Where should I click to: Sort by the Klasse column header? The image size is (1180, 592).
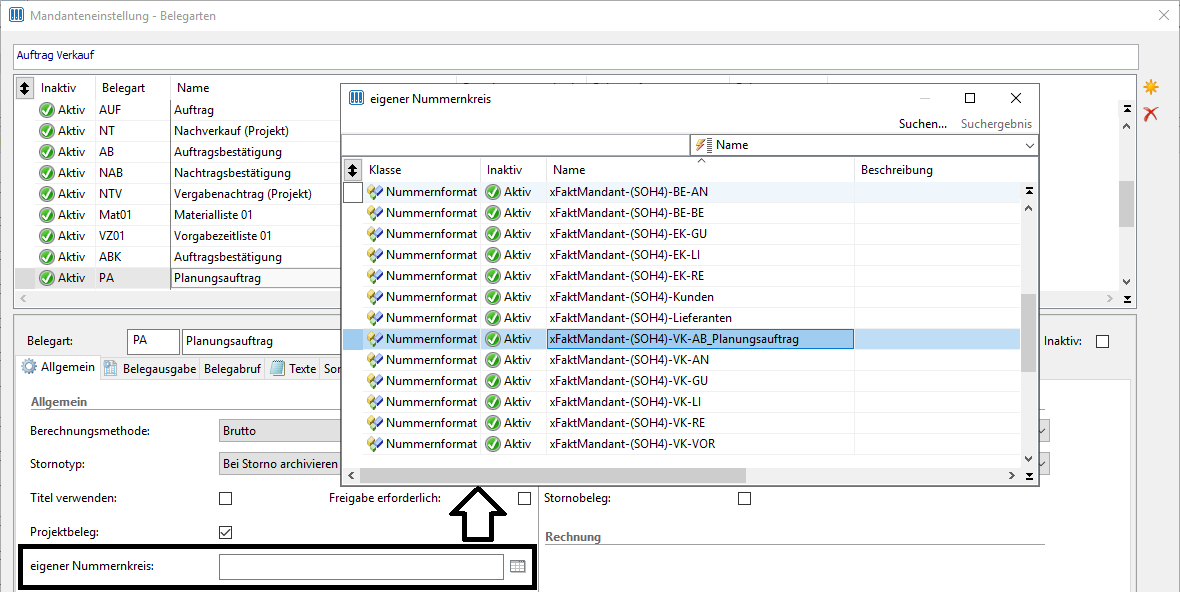422,170
